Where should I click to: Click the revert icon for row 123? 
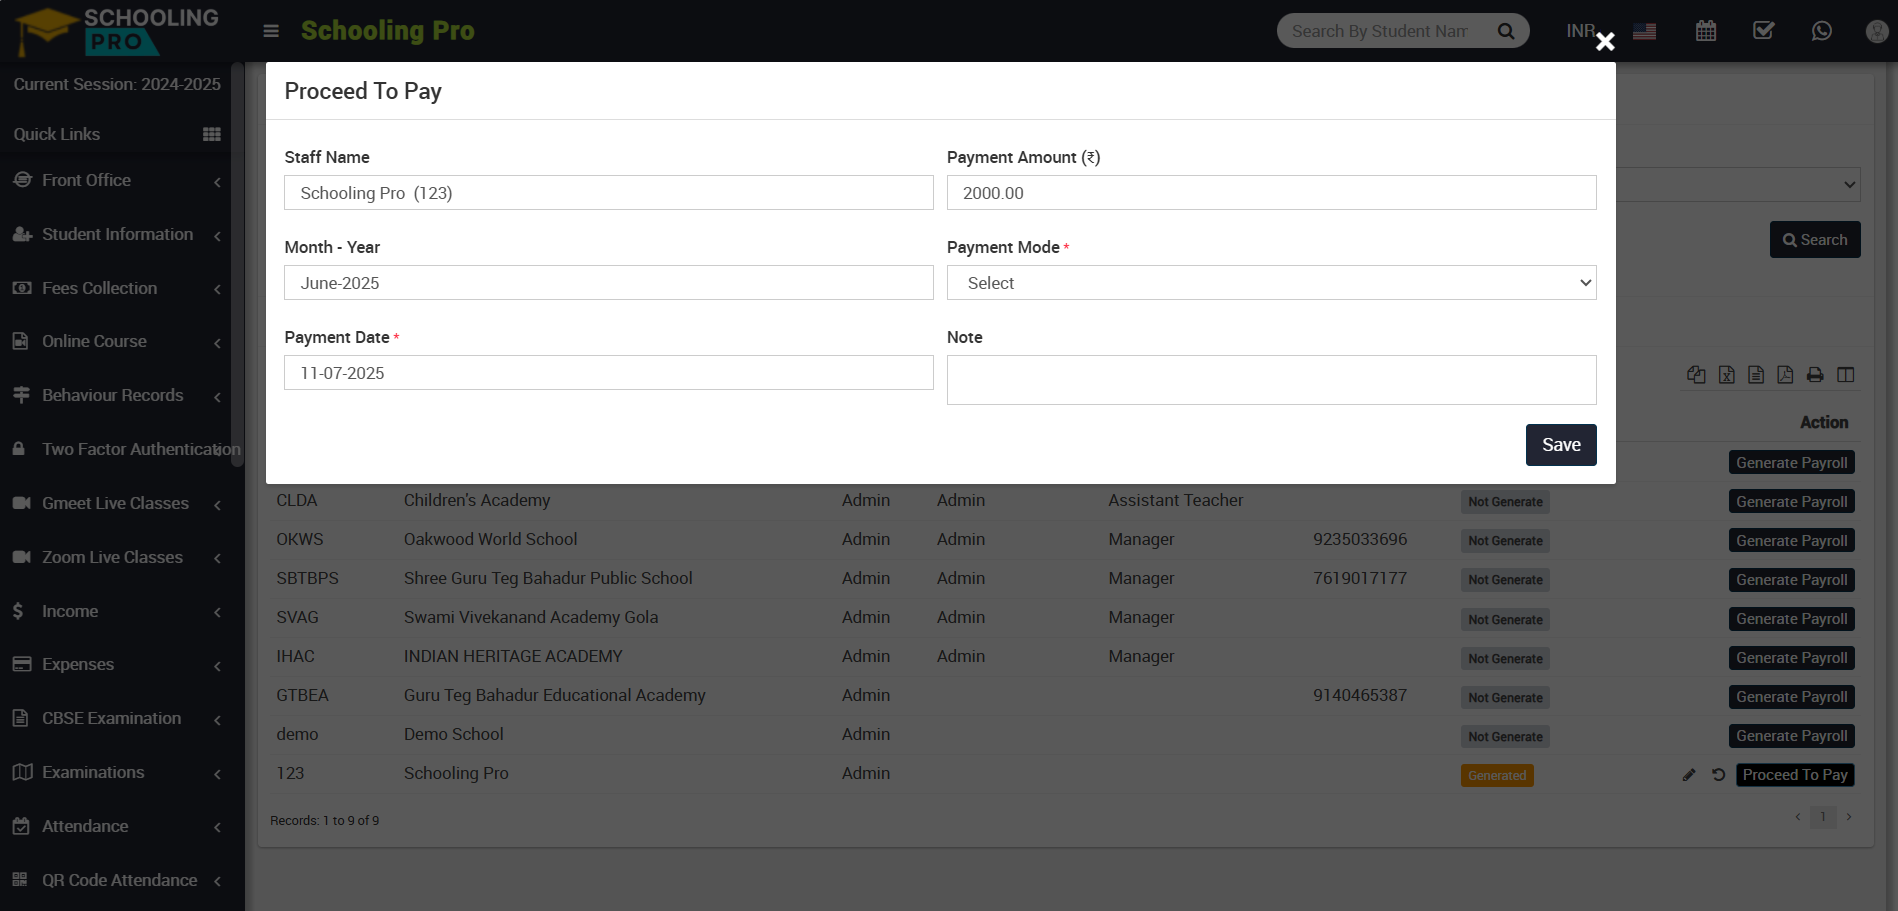click(x=1719, y=775)
